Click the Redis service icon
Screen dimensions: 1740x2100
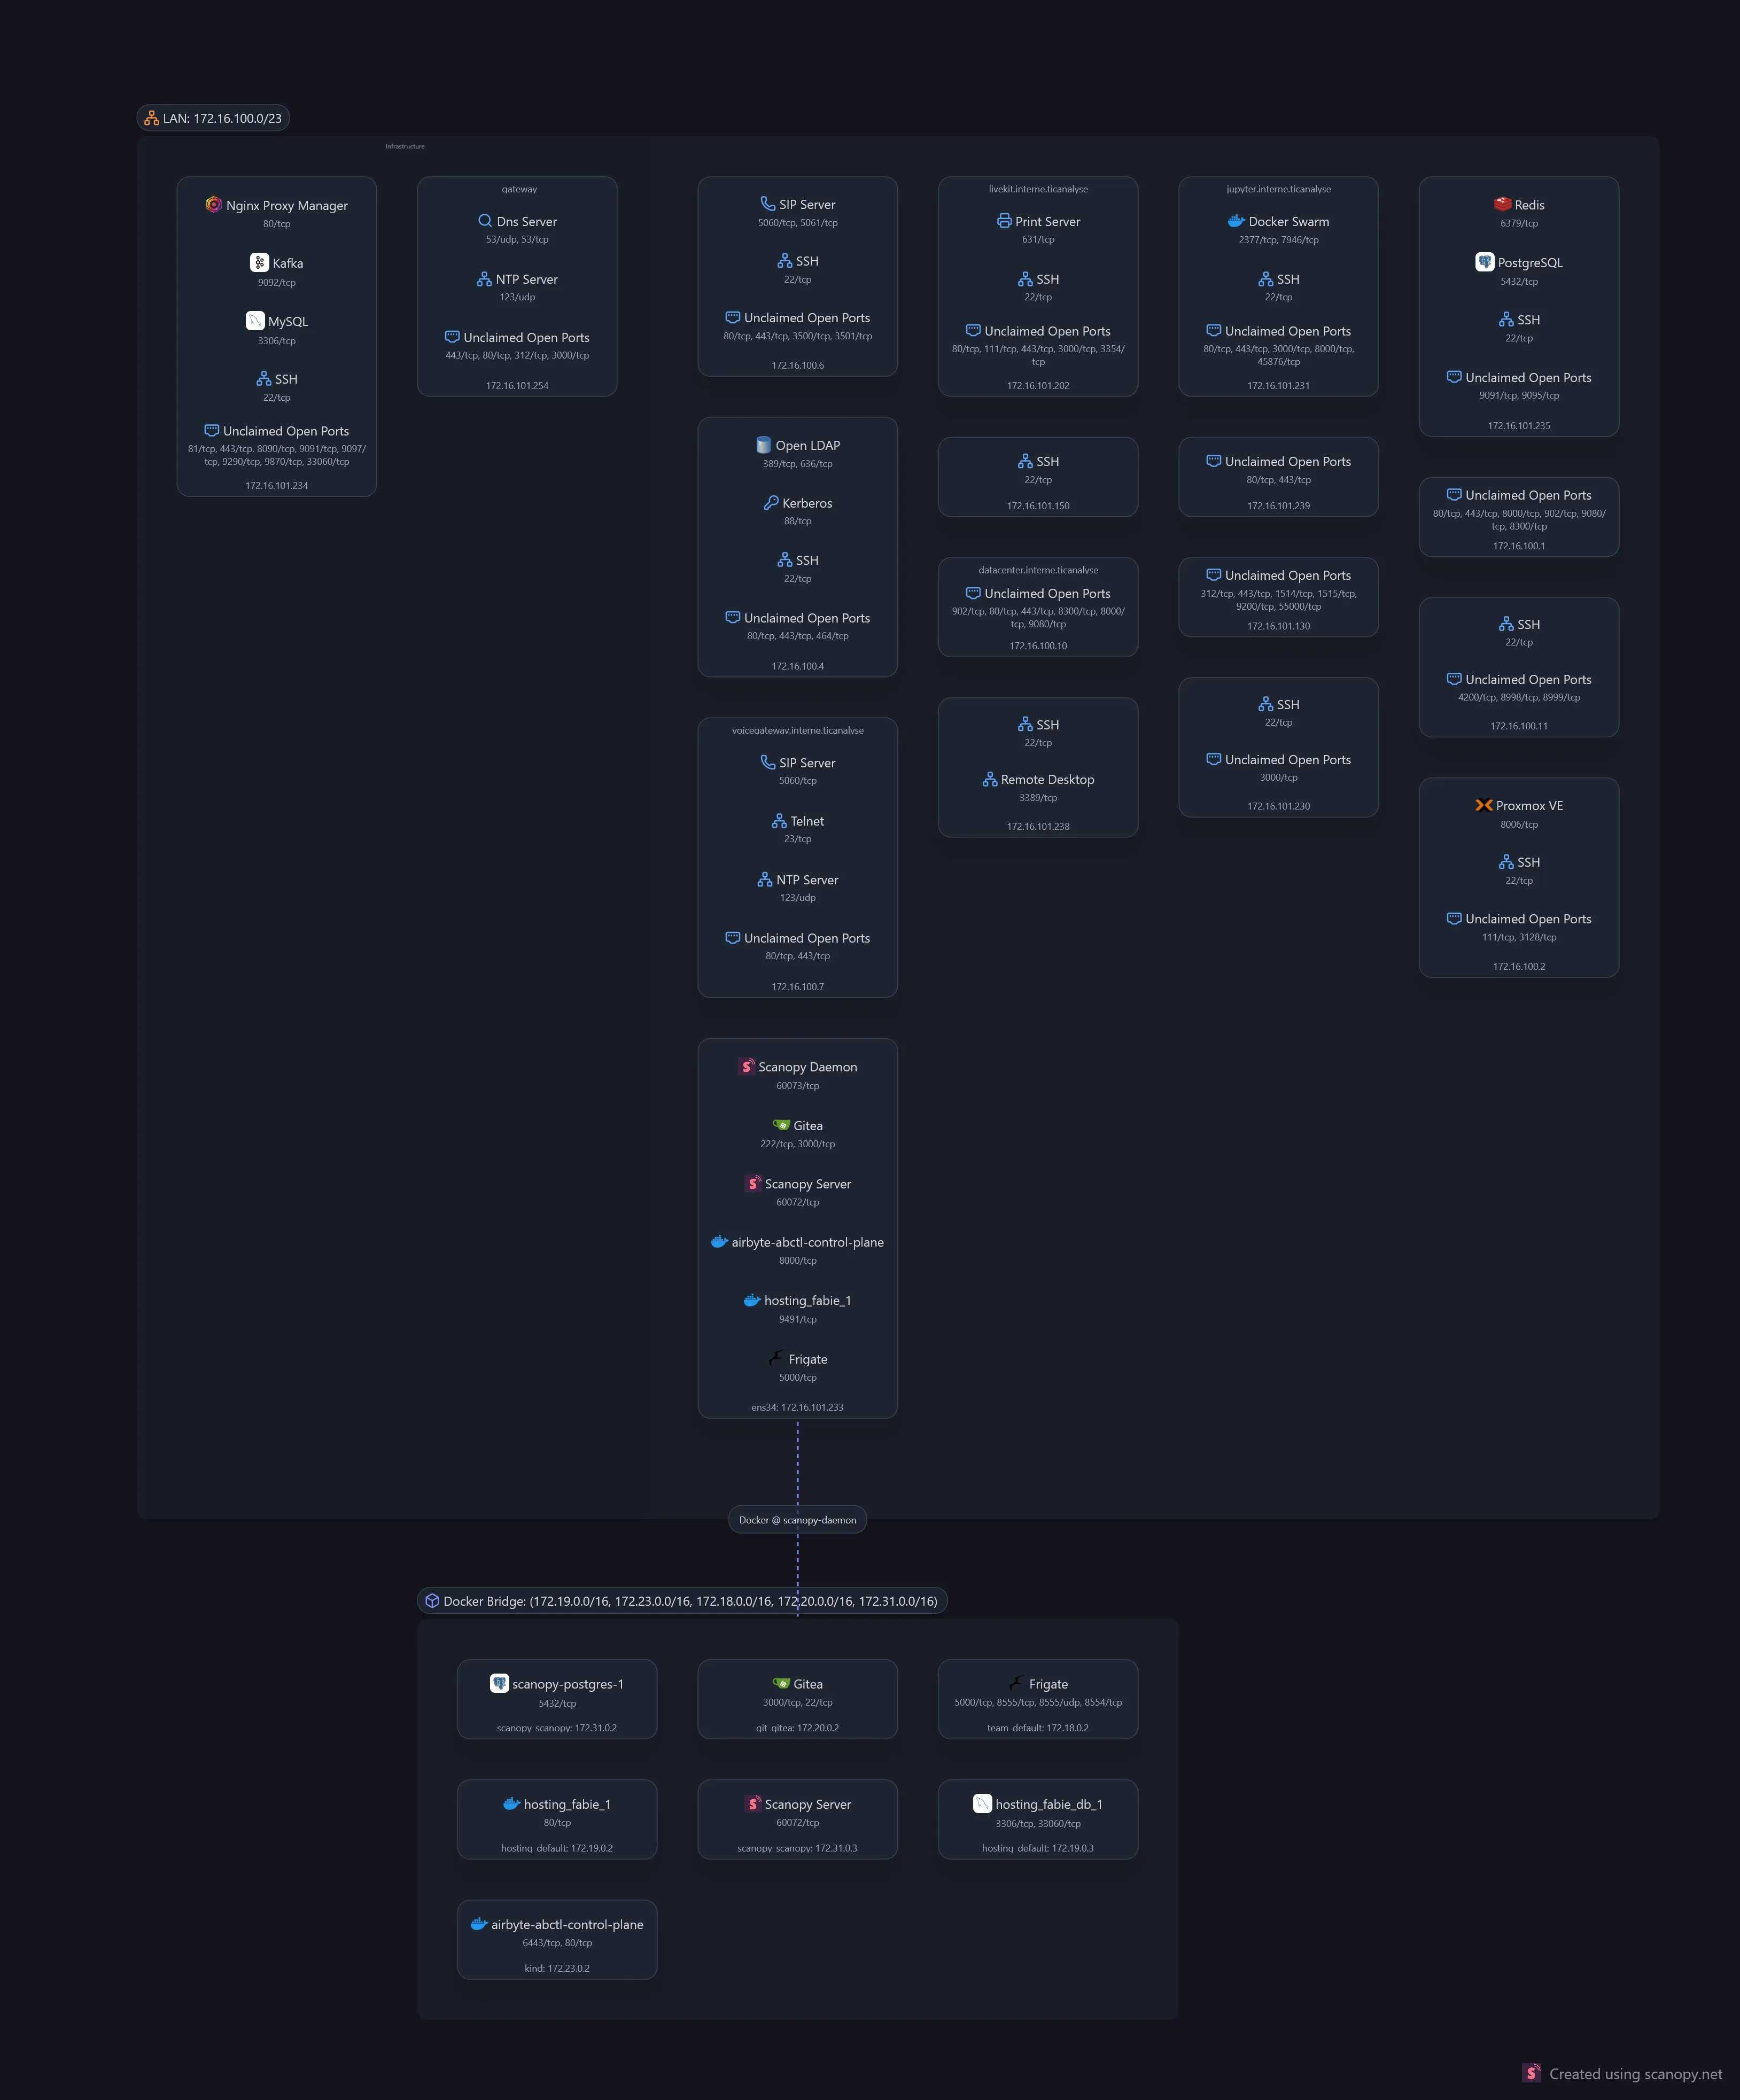[1502, 204]
